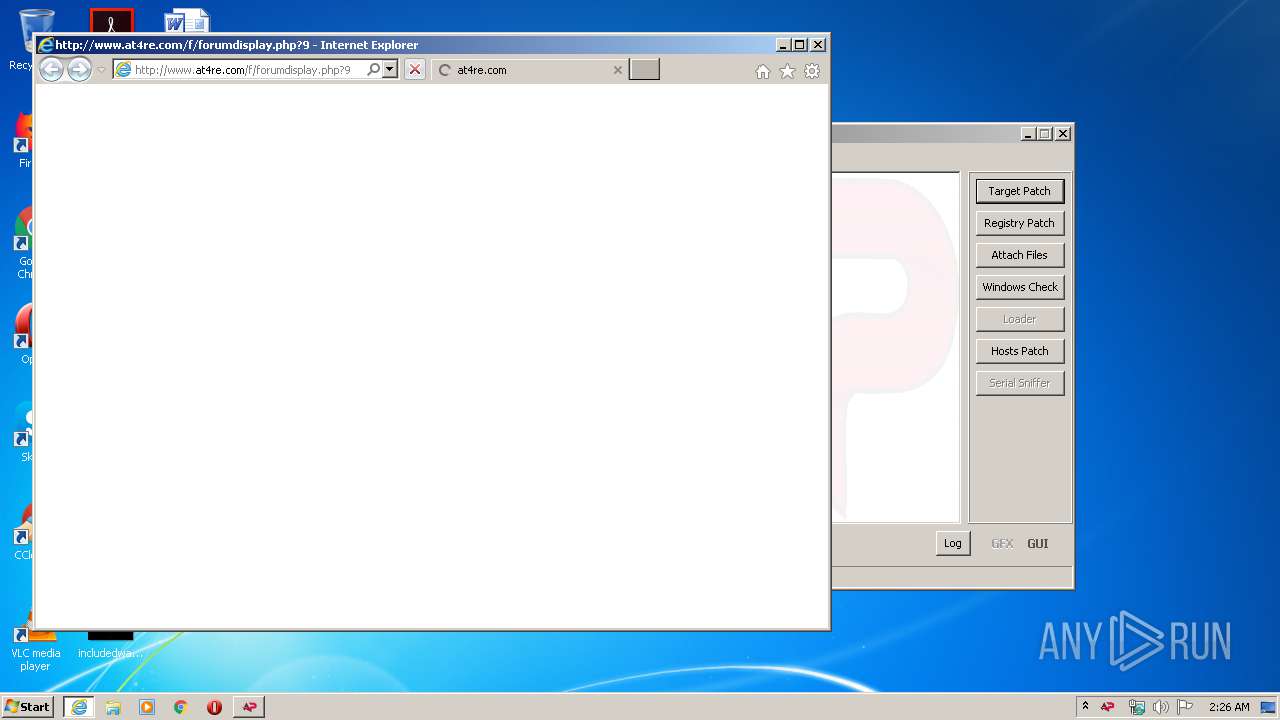
Task: Click the Hosts Patch button
Action: pos(1020,351)
